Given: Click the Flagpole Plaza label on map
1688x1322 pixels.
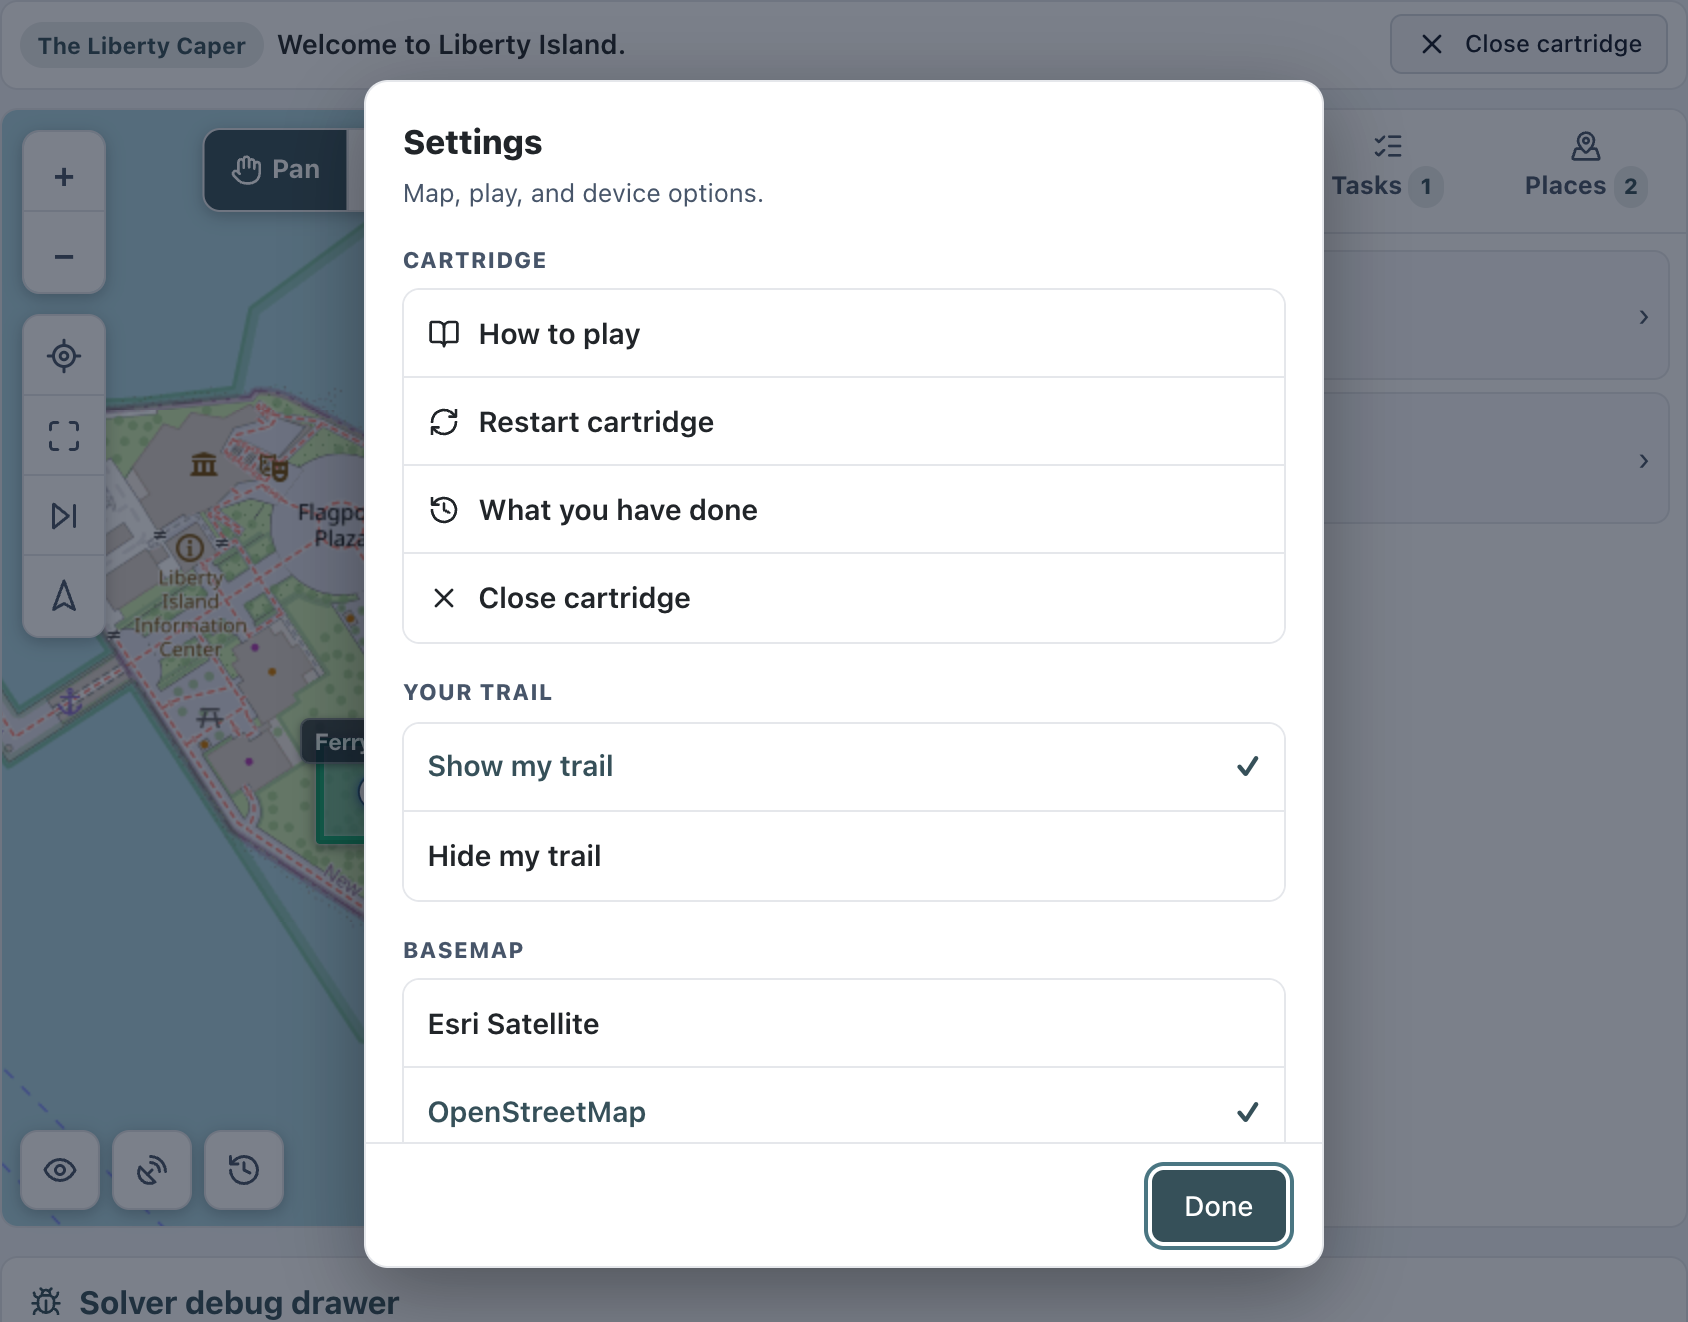Looking at the screenshot, I should pos(332,526).
